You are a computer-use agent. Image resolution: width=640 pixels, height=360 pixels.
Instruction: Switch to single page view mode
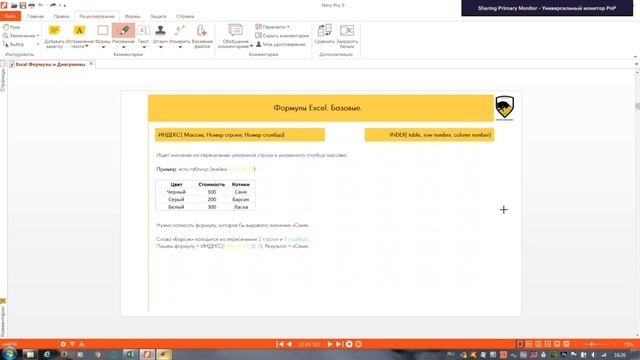(x=520, y=344)
